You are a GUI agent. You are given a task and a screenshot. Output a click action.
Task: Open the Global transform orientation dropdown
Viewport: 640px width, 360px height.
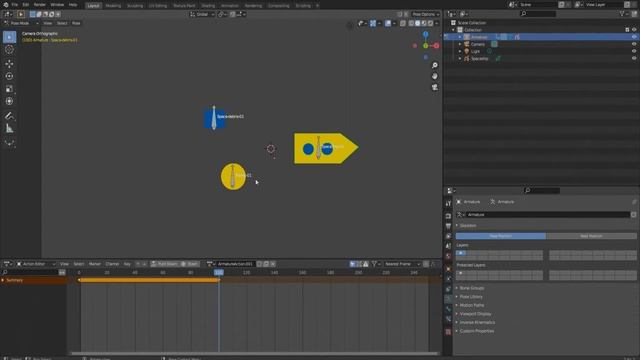(202, 14)
